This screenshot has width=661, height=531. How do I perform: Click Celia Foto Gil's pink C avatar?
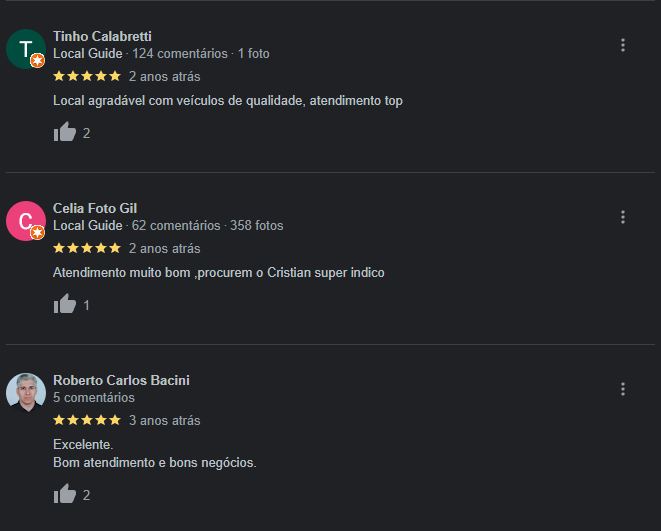click(26, 221)
